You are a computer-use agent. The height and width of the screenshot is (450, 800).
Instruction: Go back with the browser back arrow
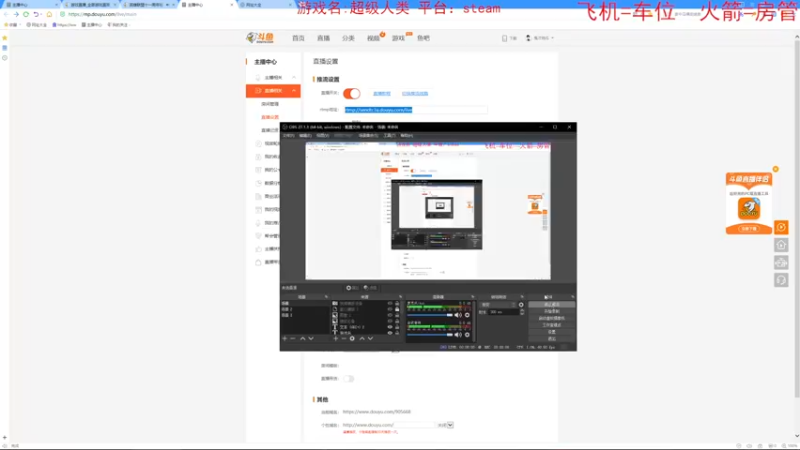[x=6, y=14]
